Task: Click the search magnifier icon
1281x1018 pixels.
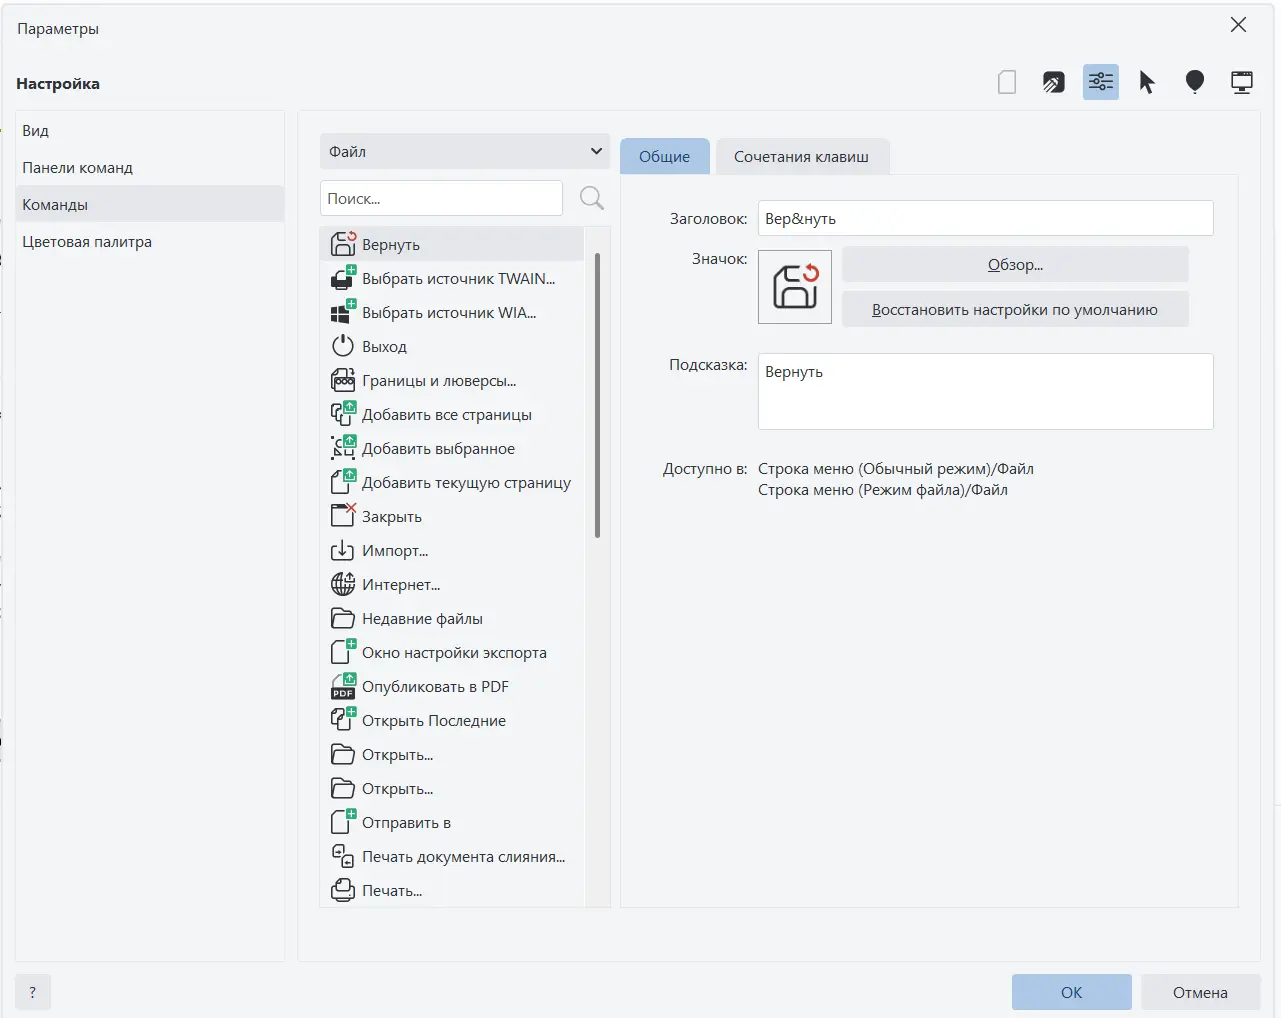Action: (592, 199)
